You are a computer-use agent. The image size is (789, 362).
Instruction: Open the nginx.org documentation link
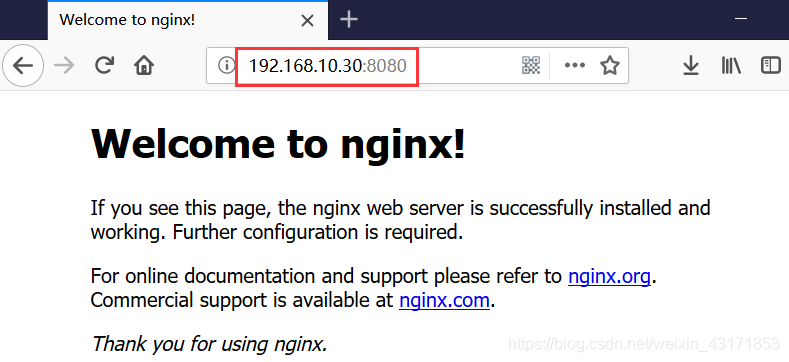(x=609, y=276)
